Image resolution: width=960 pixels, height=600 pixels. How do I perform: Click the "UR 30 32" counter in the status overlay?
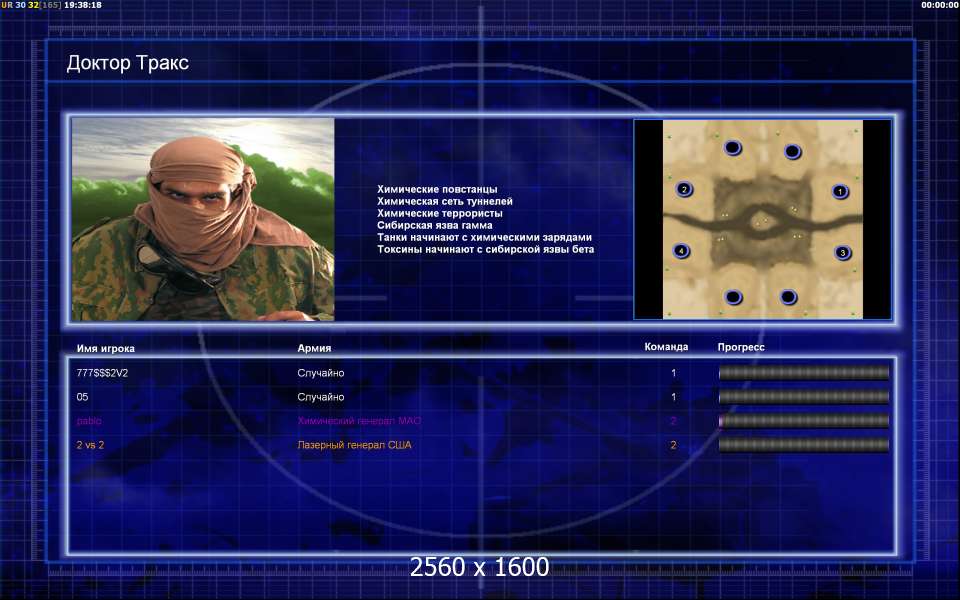[x=20, y=5]
